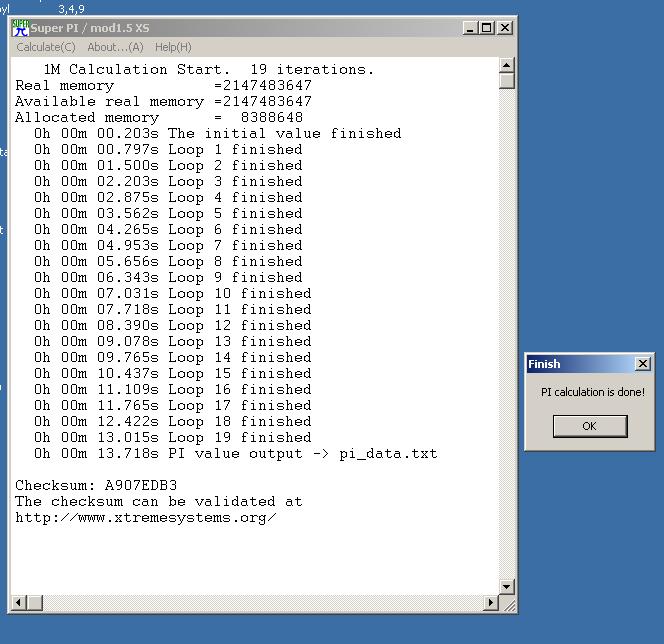The height and width of the screenshot is (644, 664).
Task: Click the 'Loop 9 finished' line
Action: click(168, 277)
